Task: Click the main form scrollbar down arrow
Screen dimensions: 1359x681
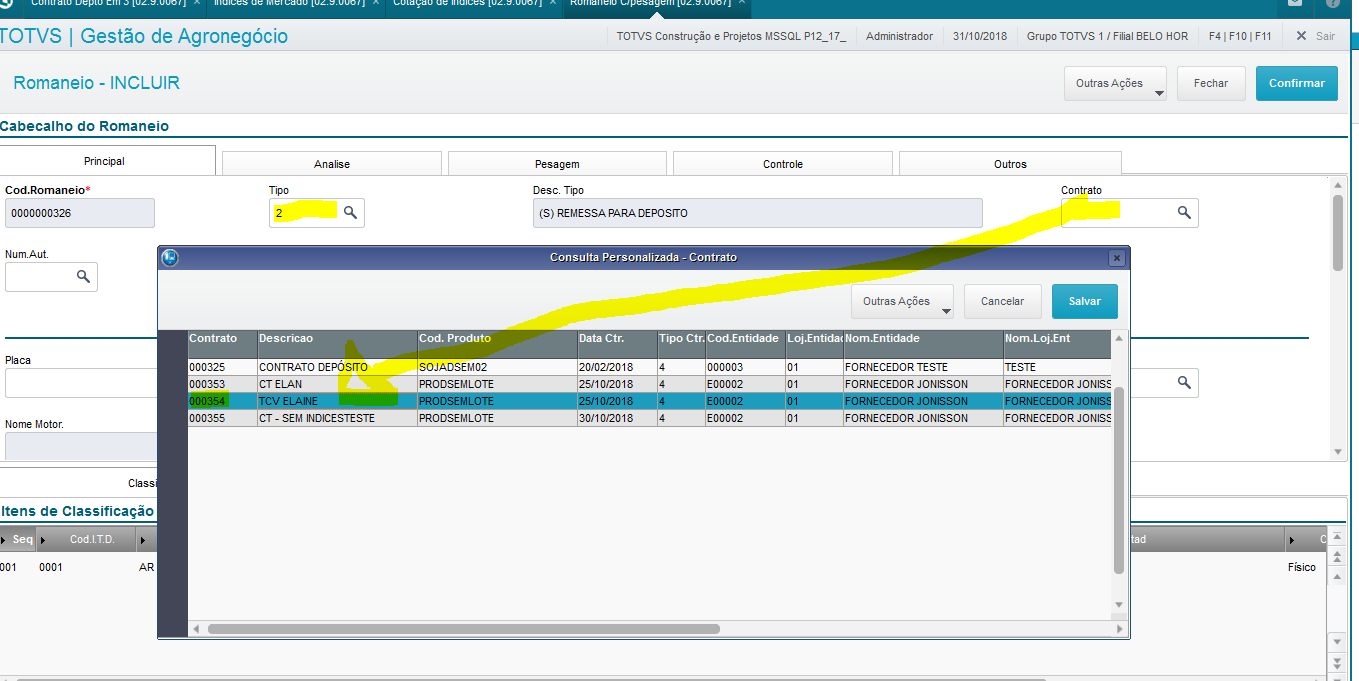Action: pyautogui.click(x=1338, y=452)
